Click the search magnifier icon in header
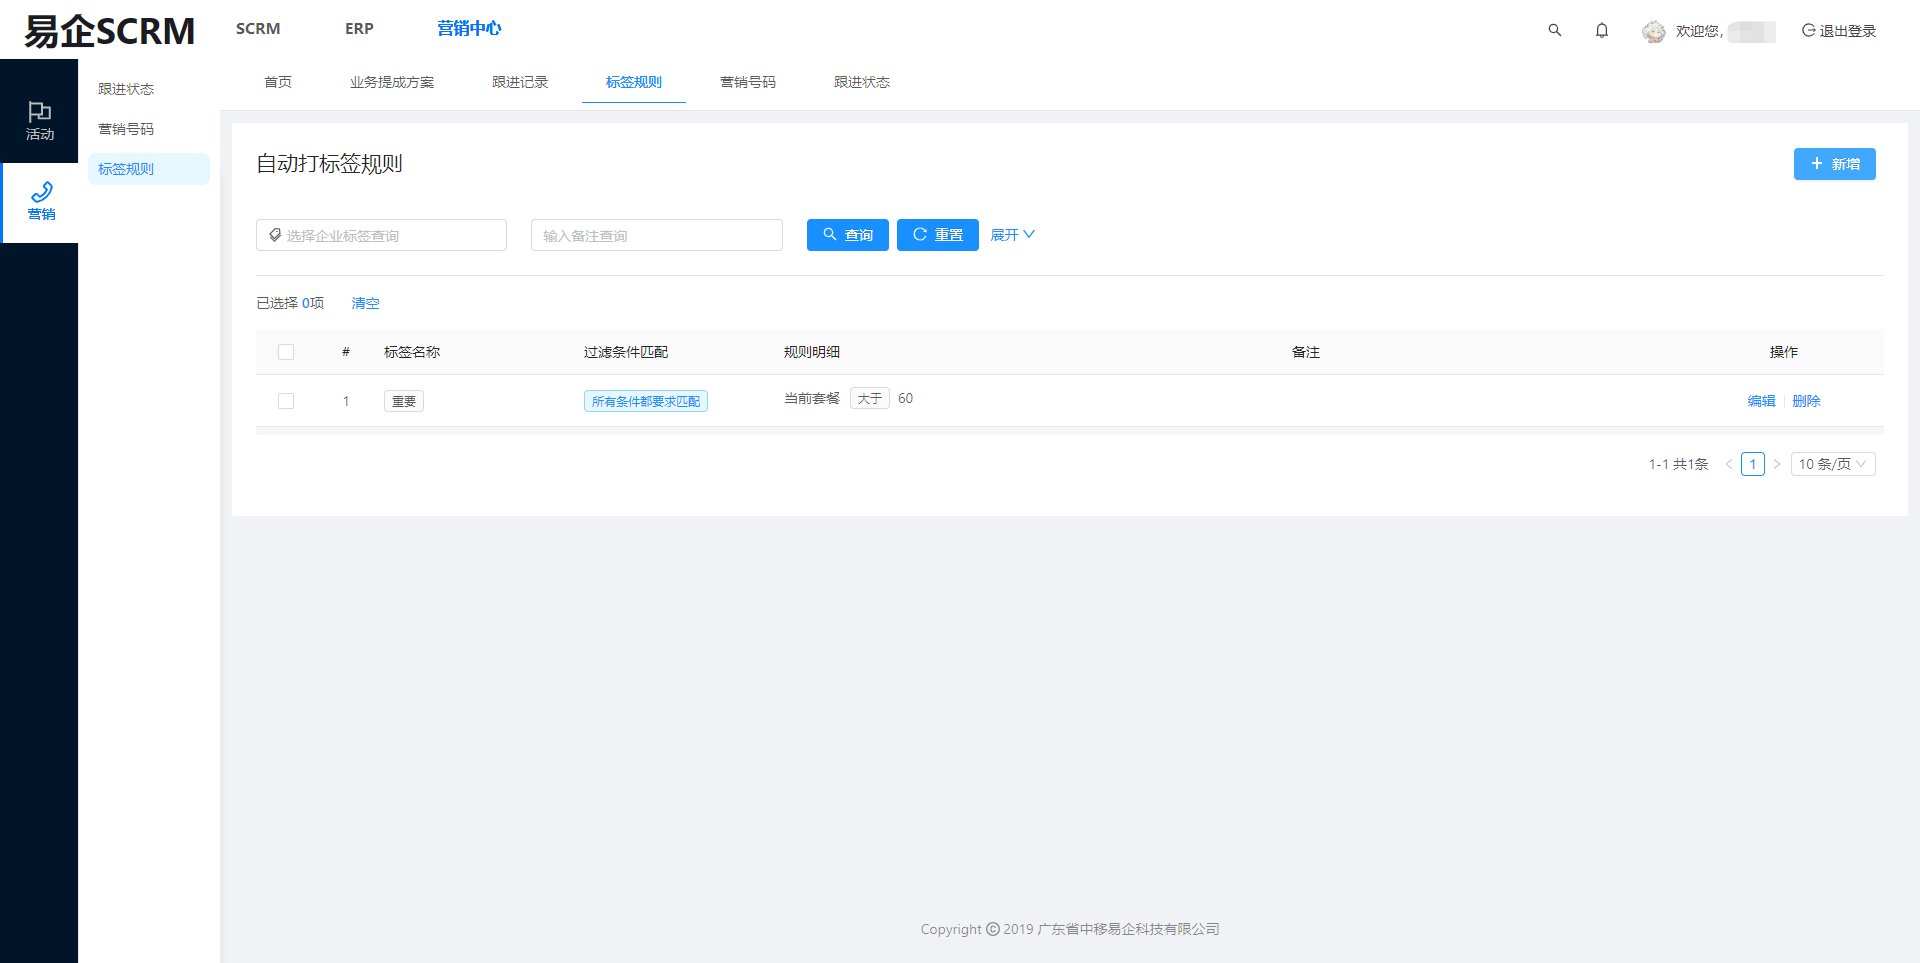This screenshot has width=1920, height=963. [x=1555, y=30]
